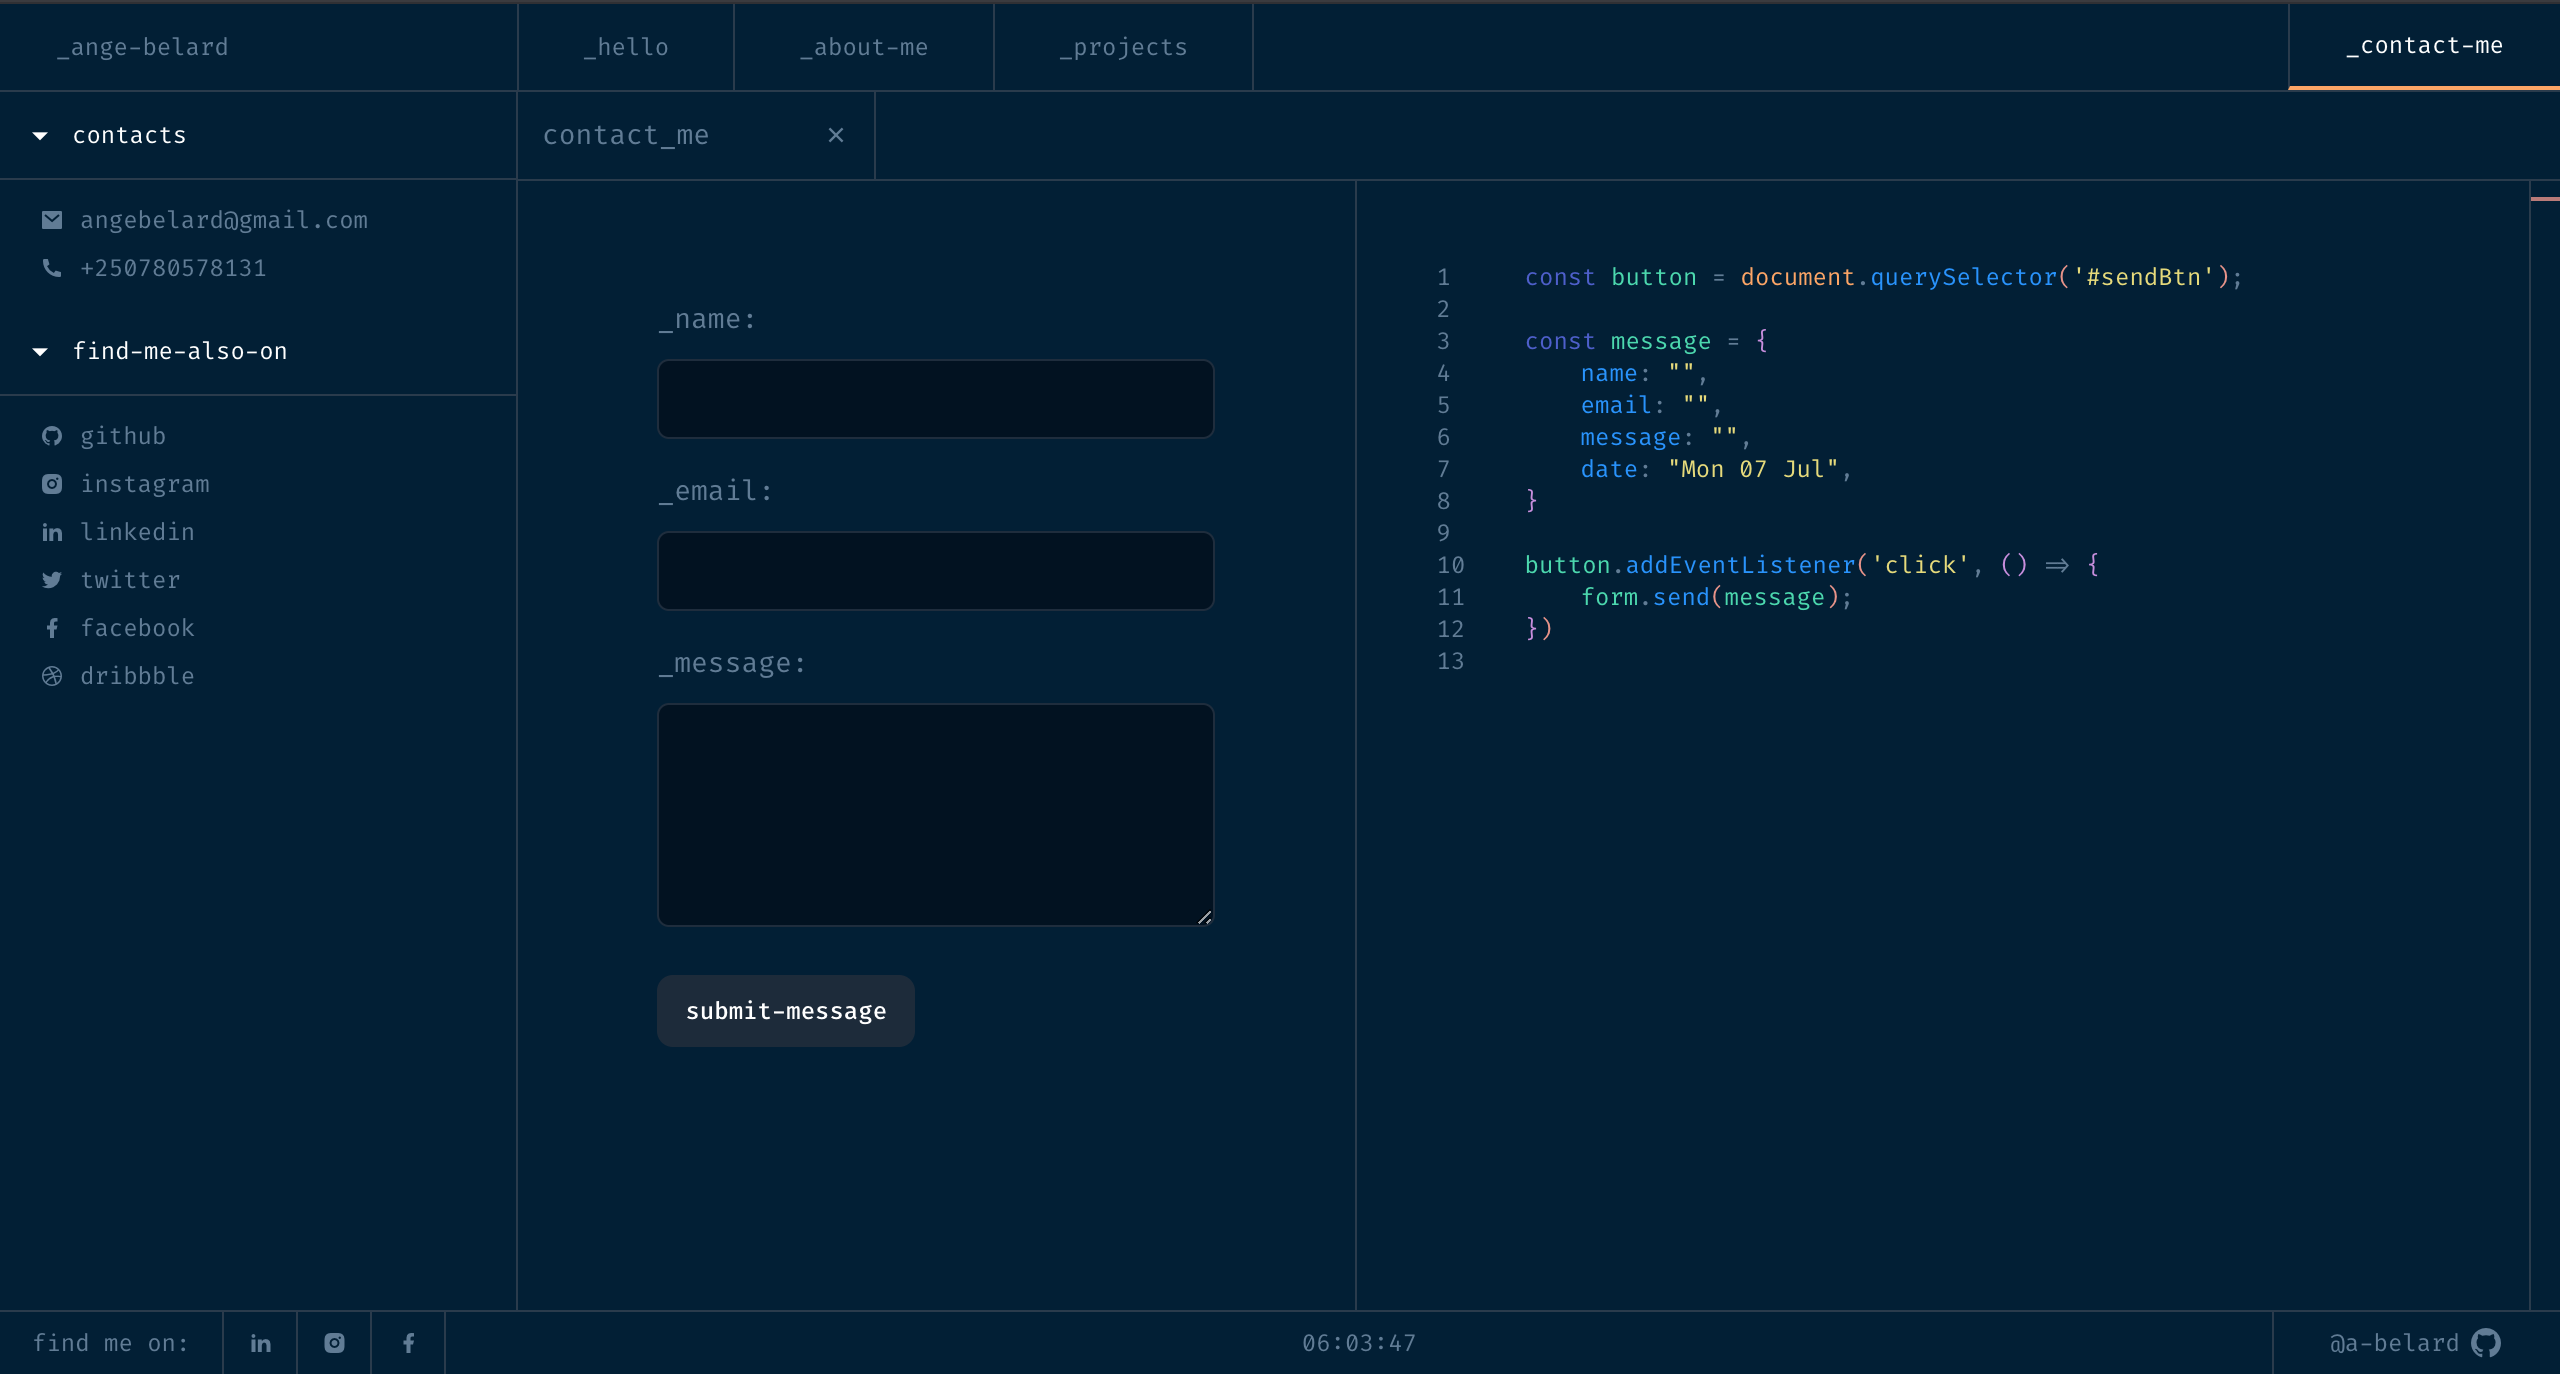This screenshot has height=1374, width=2560.
Task: Click the angebelard@gmail.com email link
Action: (x=224, y=220)
